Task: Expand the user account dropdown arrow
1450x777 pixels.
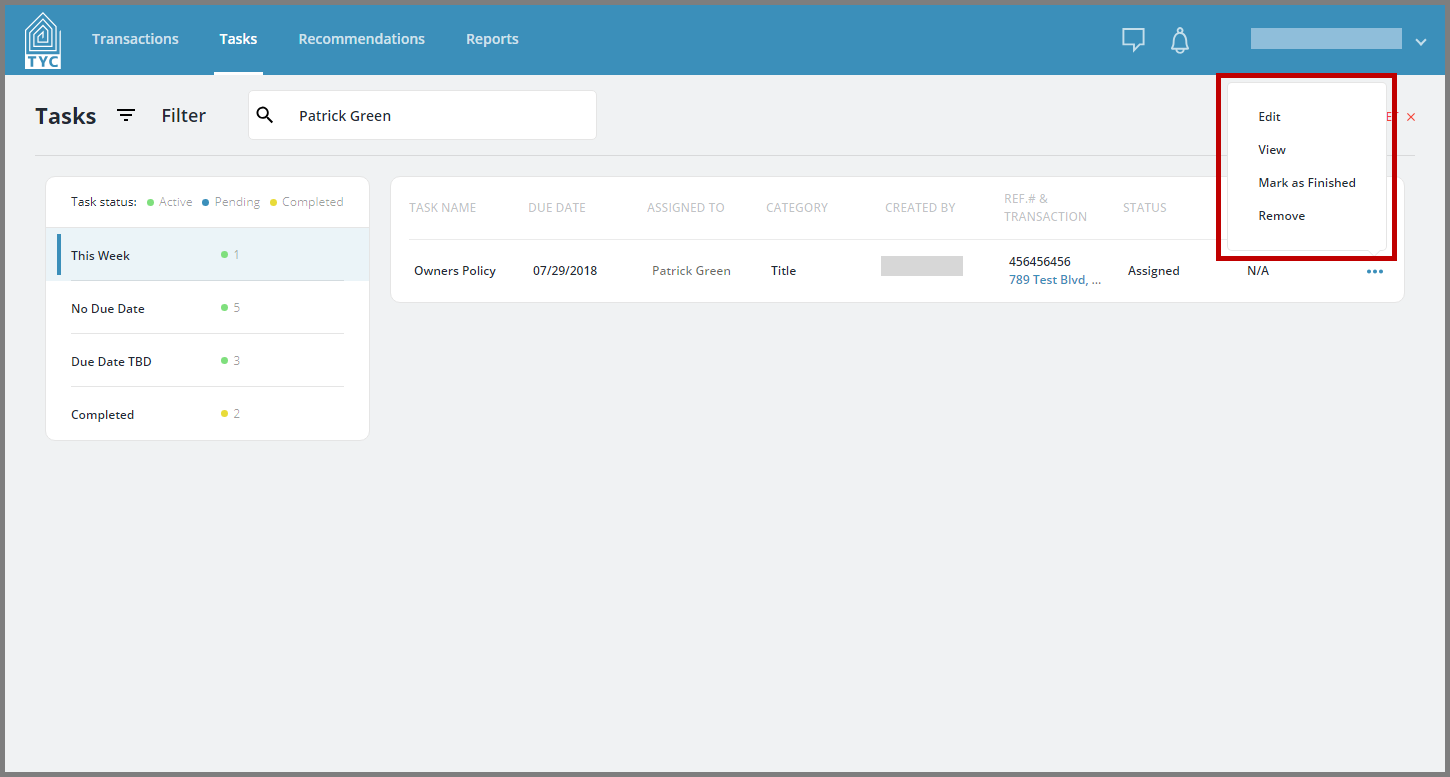Action: [1421, 41]
